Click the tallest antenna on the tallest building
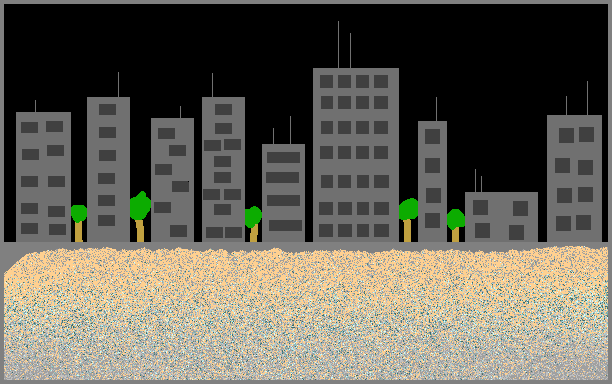 [338, 44]
